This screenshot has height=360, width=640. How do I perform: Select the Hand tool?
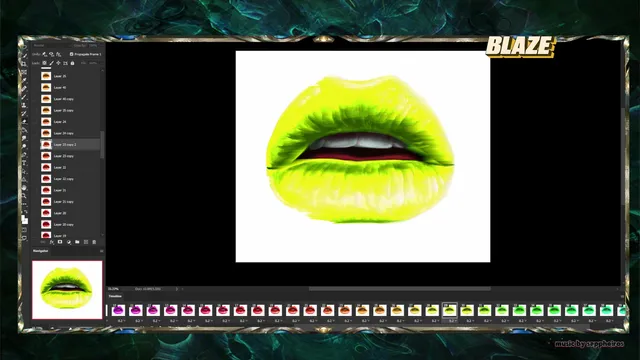pyautogui.click(x=24, y=188)
